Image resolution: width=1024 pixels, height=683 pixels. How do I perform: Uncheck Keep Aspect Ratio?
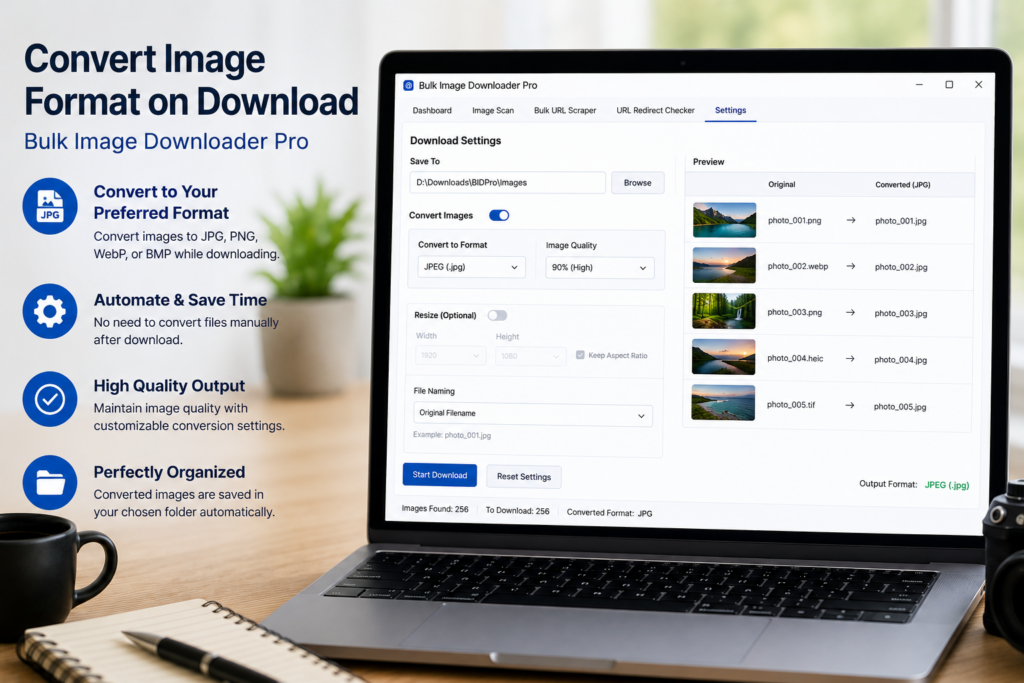[580, 355]
